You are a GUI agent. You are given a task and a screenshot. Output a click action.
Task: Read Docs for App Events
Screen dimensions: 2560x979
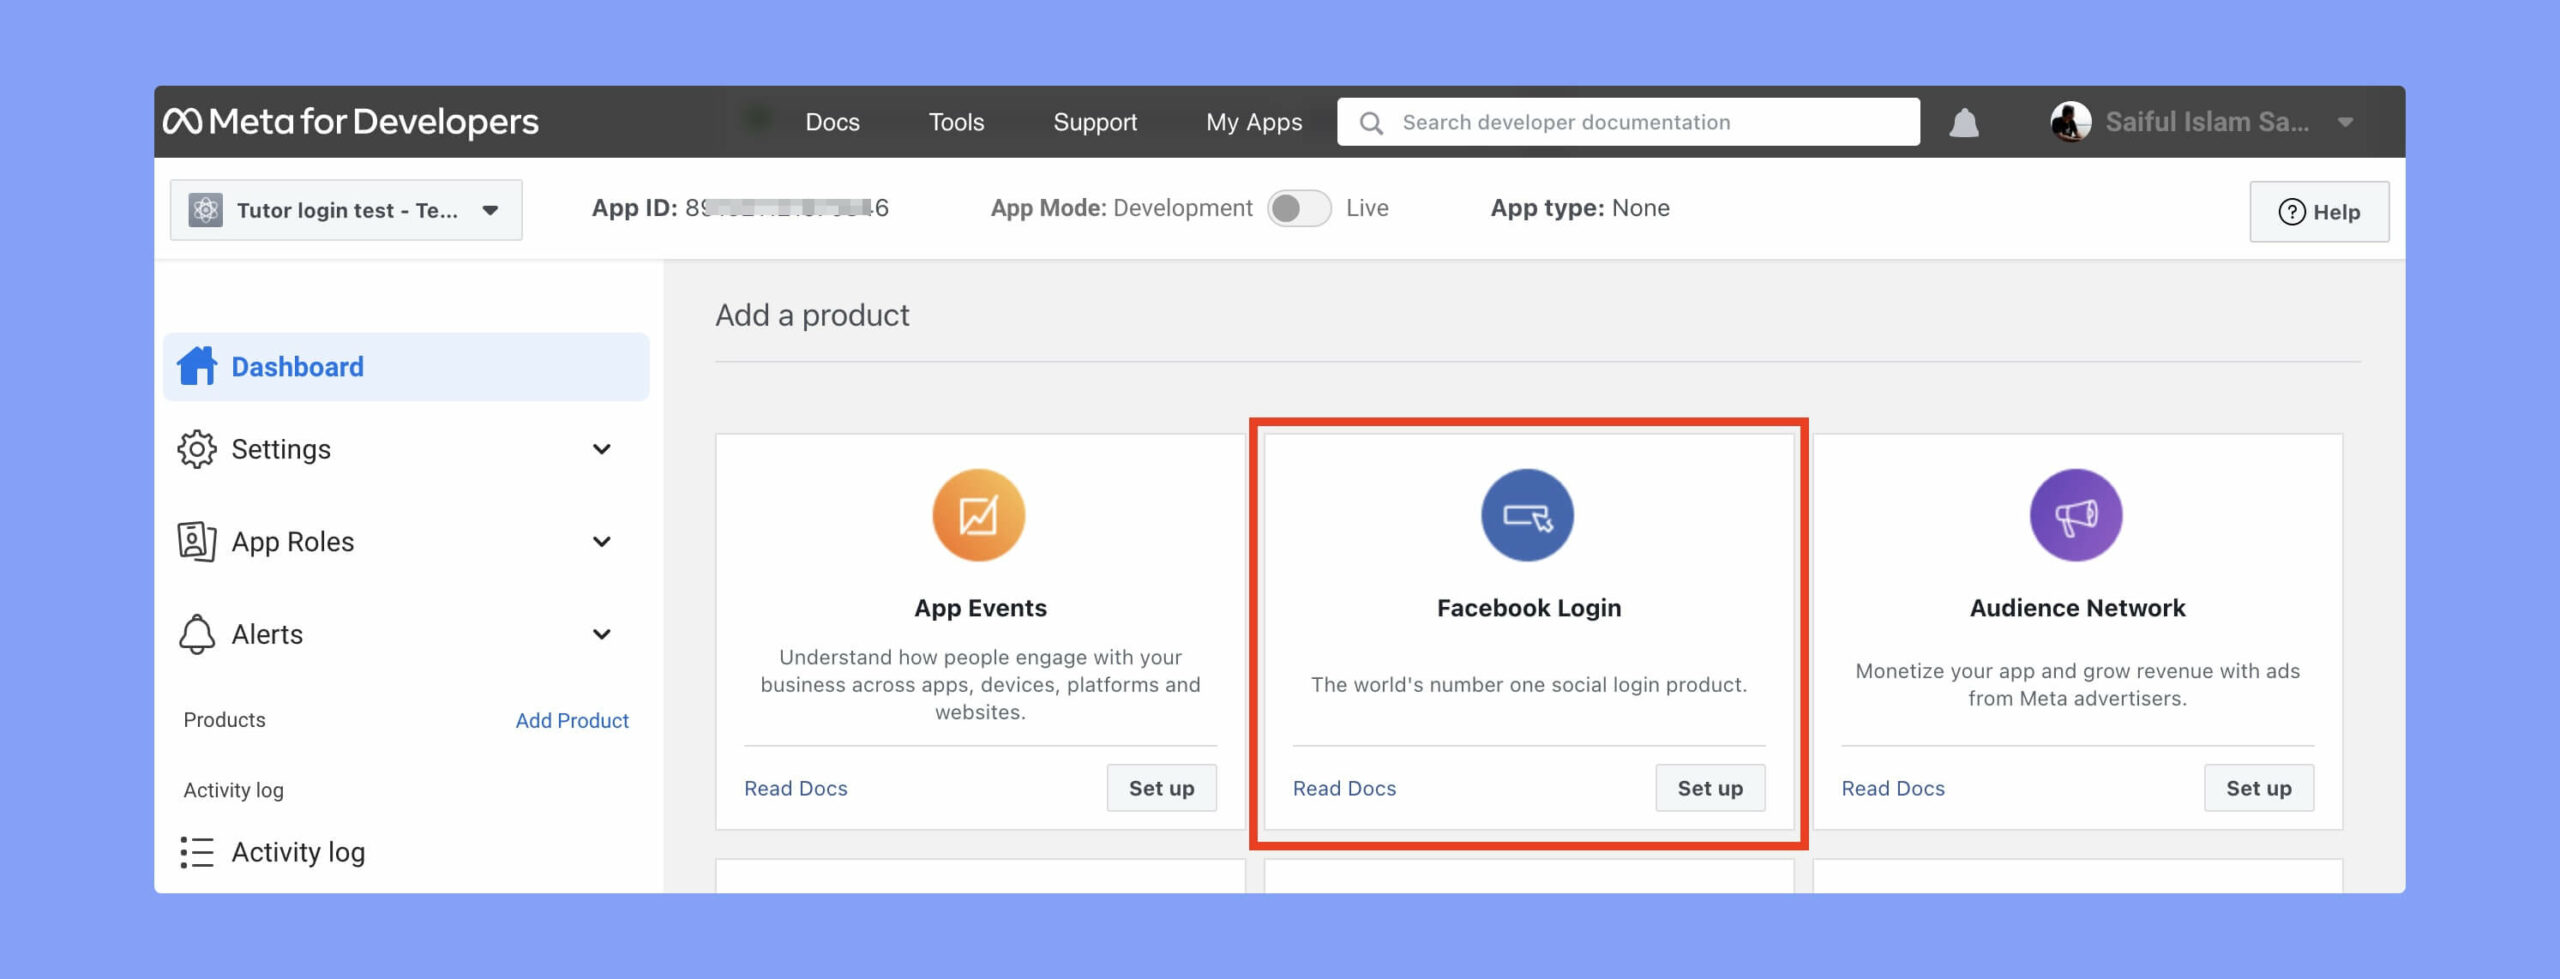point(795,788)
